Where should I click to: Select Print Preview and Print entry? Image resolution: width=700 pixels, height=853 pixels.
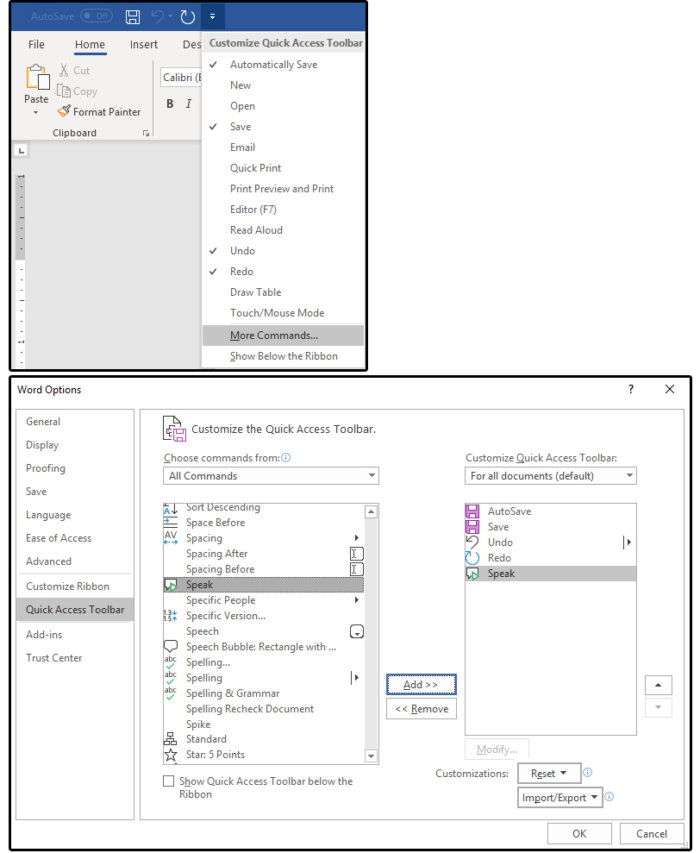(283, 188)
